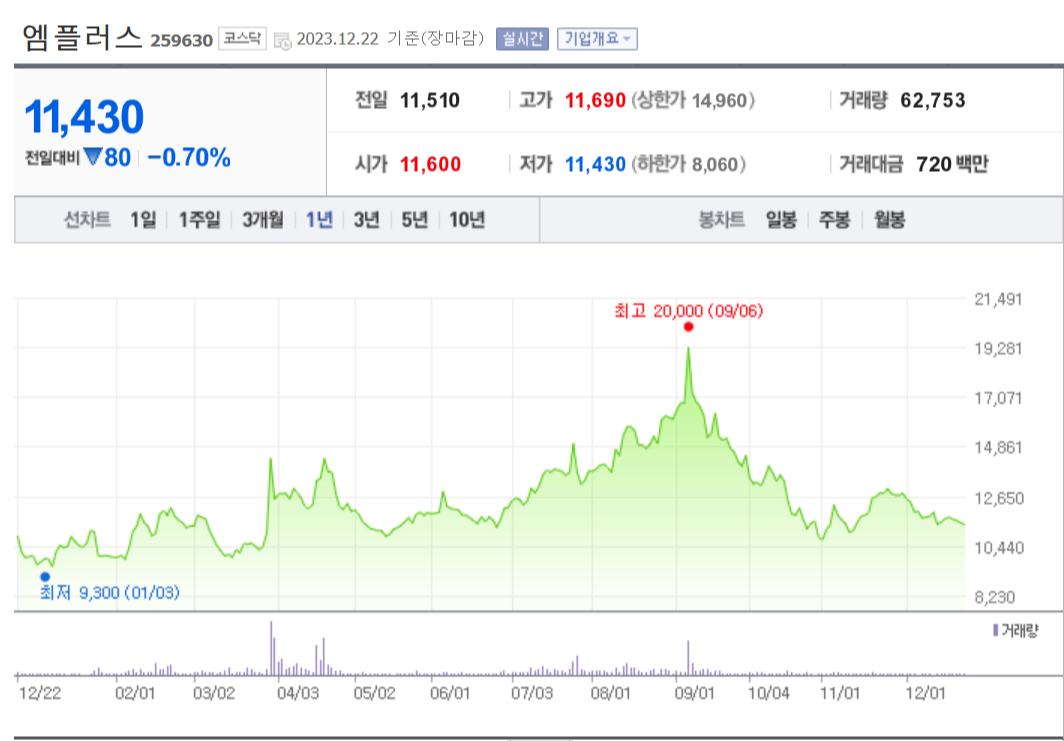Click the 12/22 date axis label

click(39, 694)
